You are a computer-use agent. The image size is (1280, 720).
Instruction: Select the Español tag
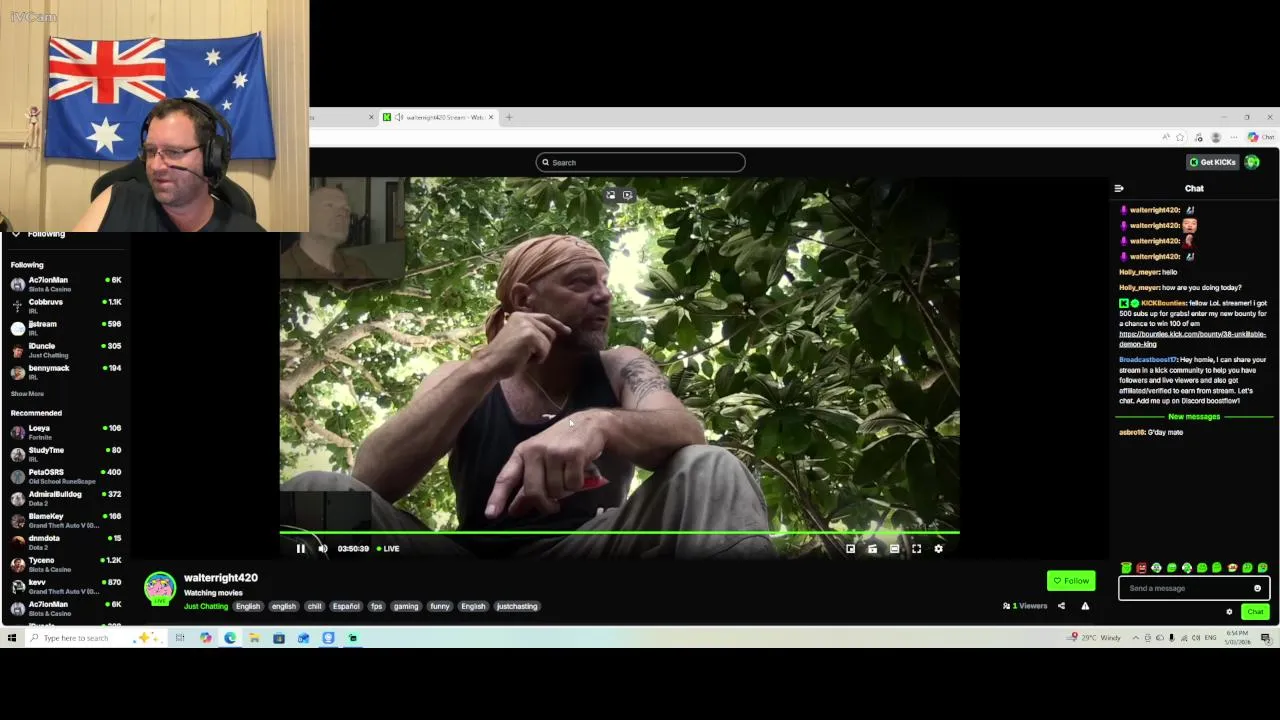tap(346, 606)
